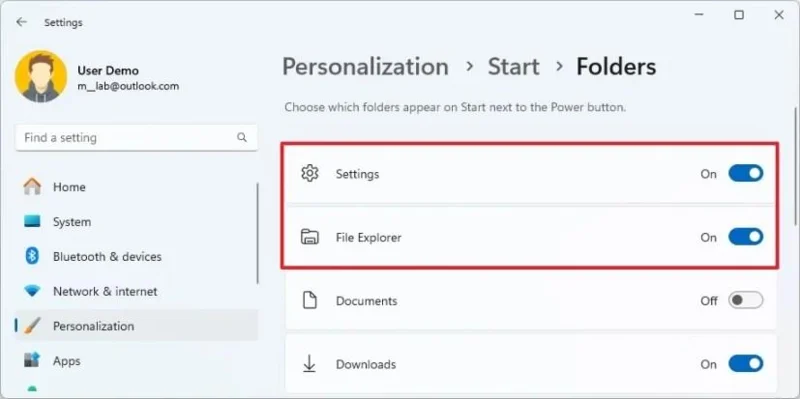Click the main page vertical scrollbar

(795, 165)
